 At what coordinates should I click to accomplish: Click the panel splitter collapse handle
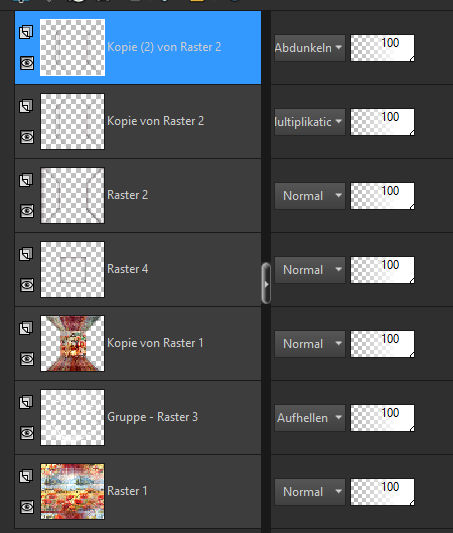[x=266, y=283]
